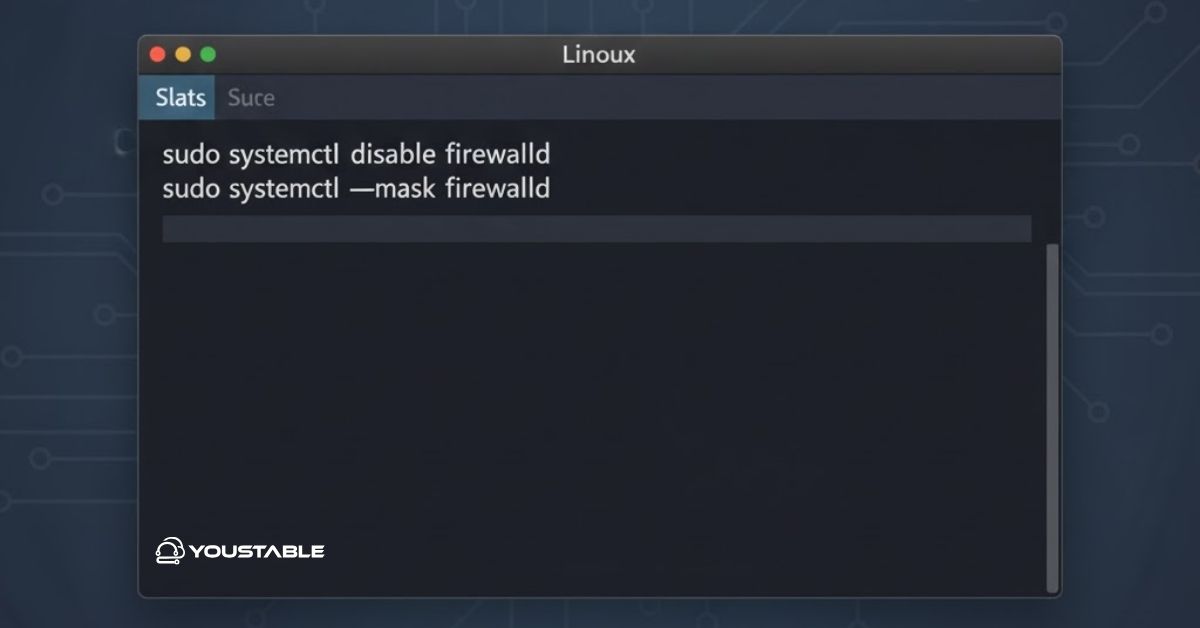Click the empty terminal area below the commands
Screen dimensions: 1200x628
[x=596, y=400]
